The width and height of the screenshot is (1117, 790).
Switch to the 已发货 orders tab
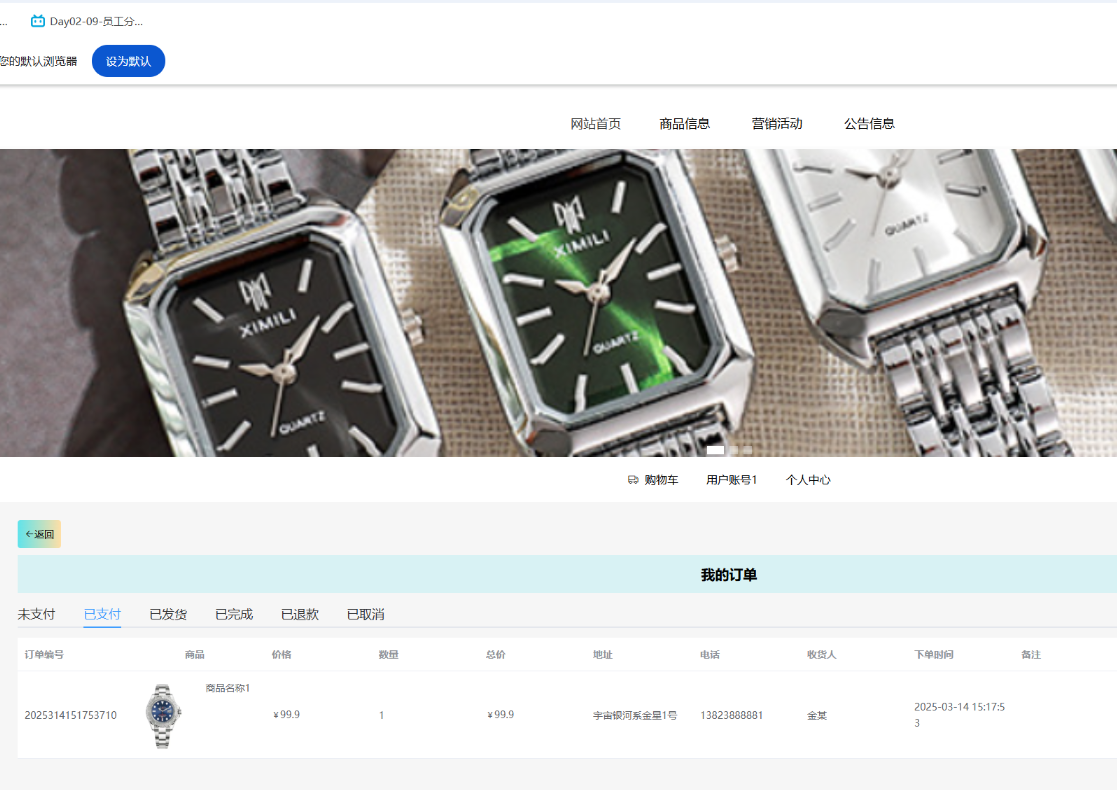coord(168,614)
